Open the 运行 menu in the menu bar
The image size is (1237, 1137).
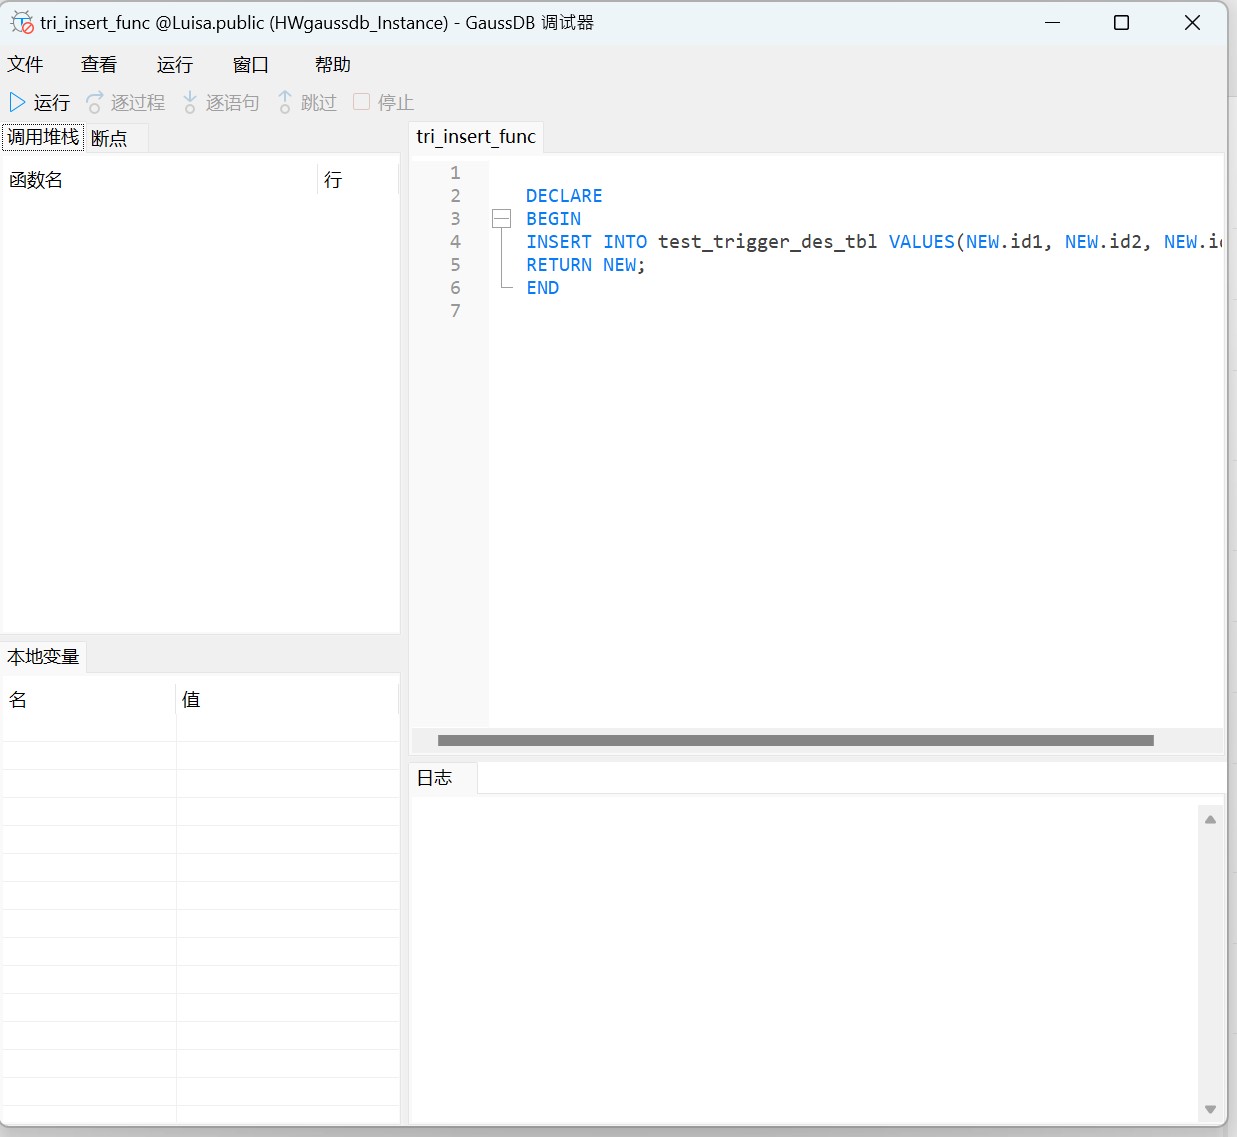click(175, 65)
